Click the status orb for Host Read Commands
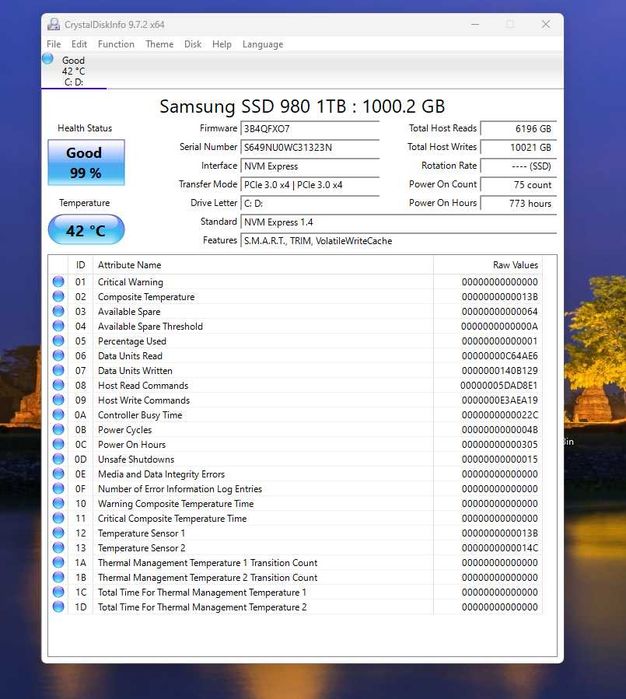 pyautogui.click(x=58, y=385)
